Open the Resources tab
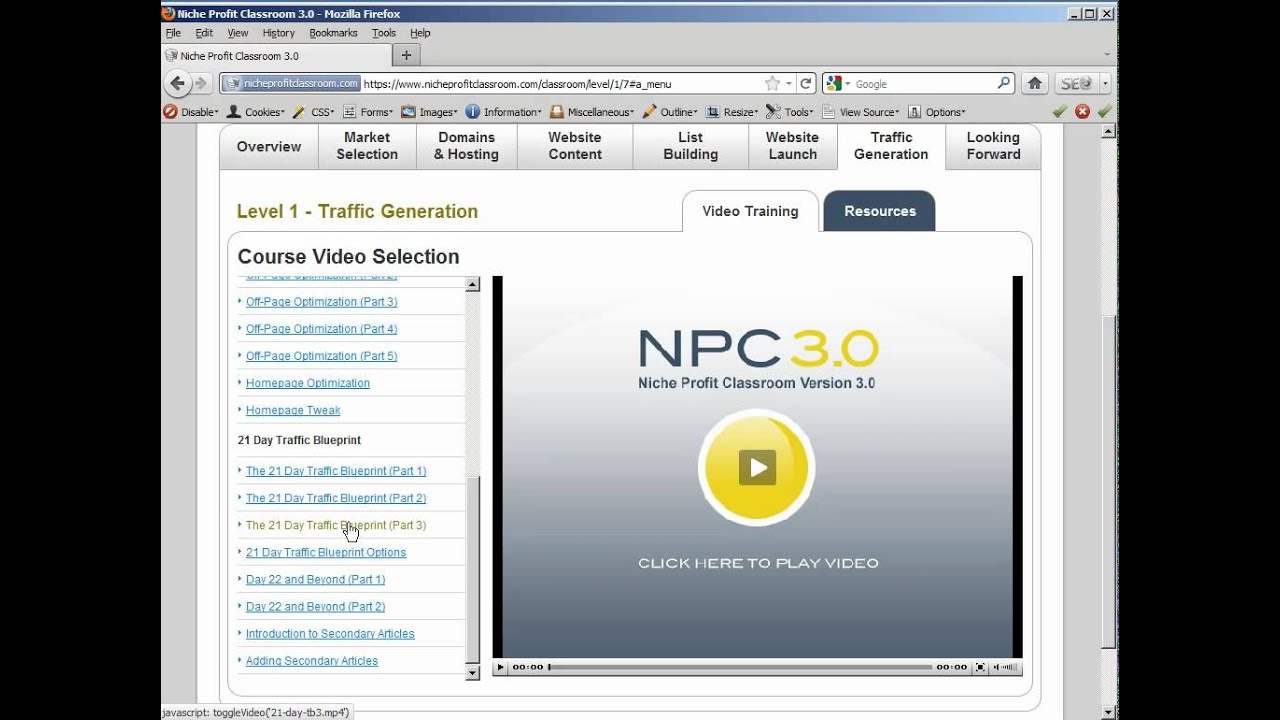1280x720 pixels. [x=880, y=211]
